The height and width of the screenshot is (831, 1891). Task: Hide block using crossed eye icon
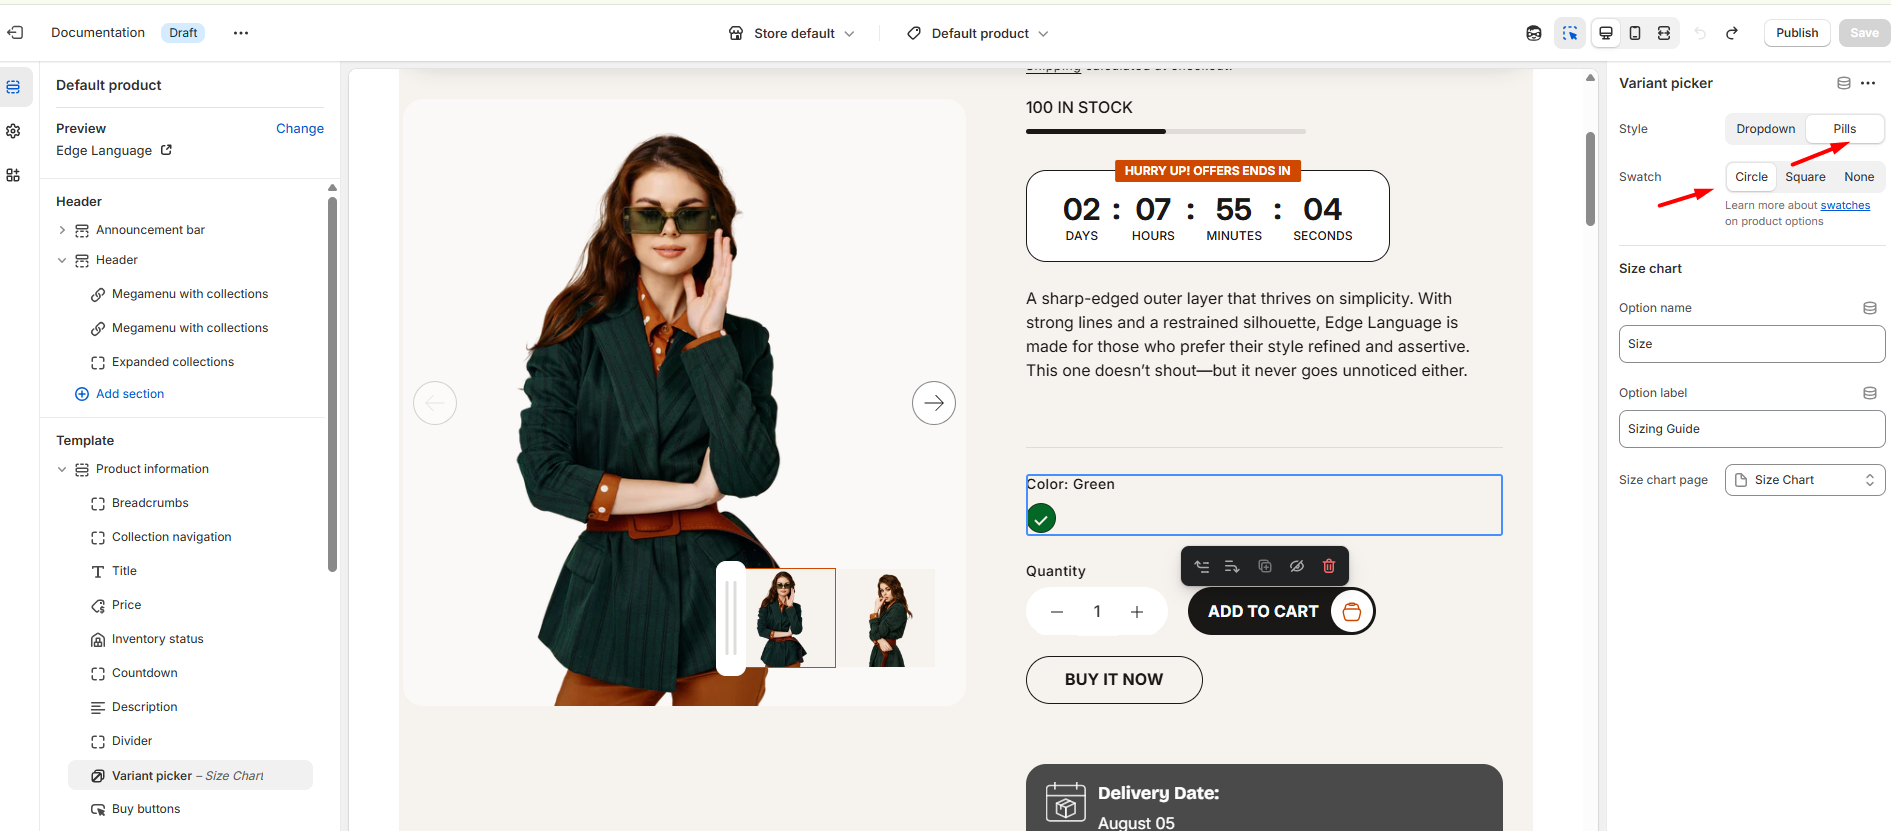click(x=1297, y=566)
